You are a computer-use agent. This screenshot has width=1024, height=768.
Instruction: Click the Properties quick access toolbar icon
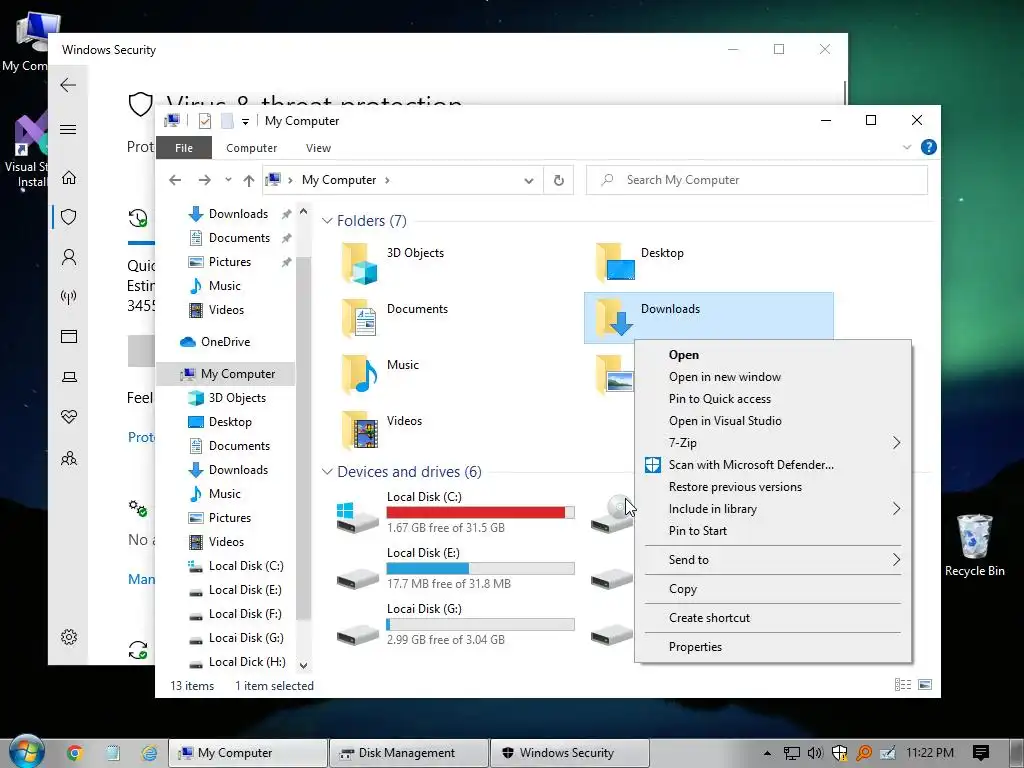[204, 121]
